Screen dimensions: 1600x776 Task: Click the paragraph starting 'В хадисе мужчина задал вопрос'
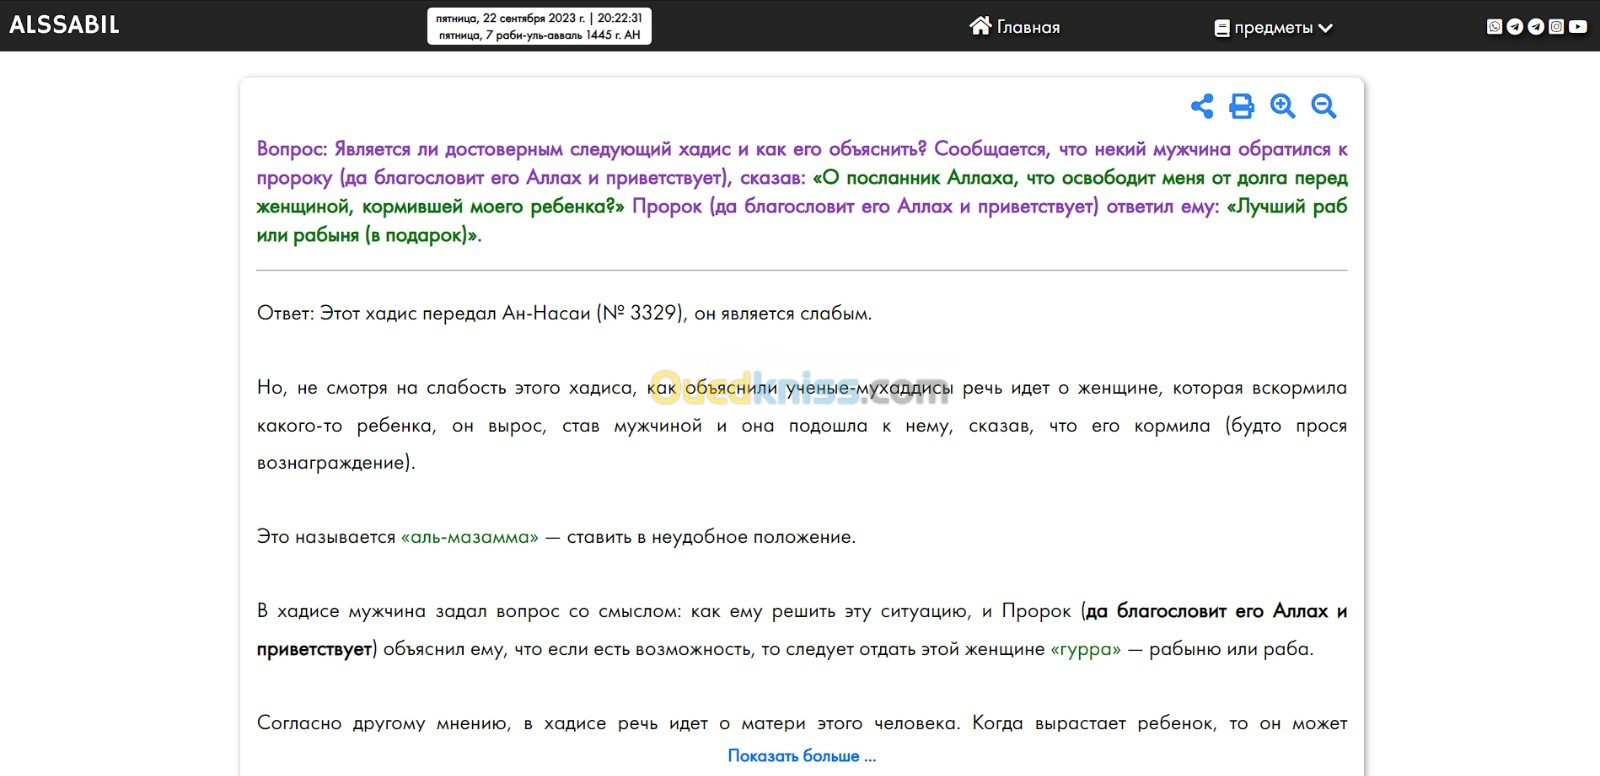click(802, 630)
